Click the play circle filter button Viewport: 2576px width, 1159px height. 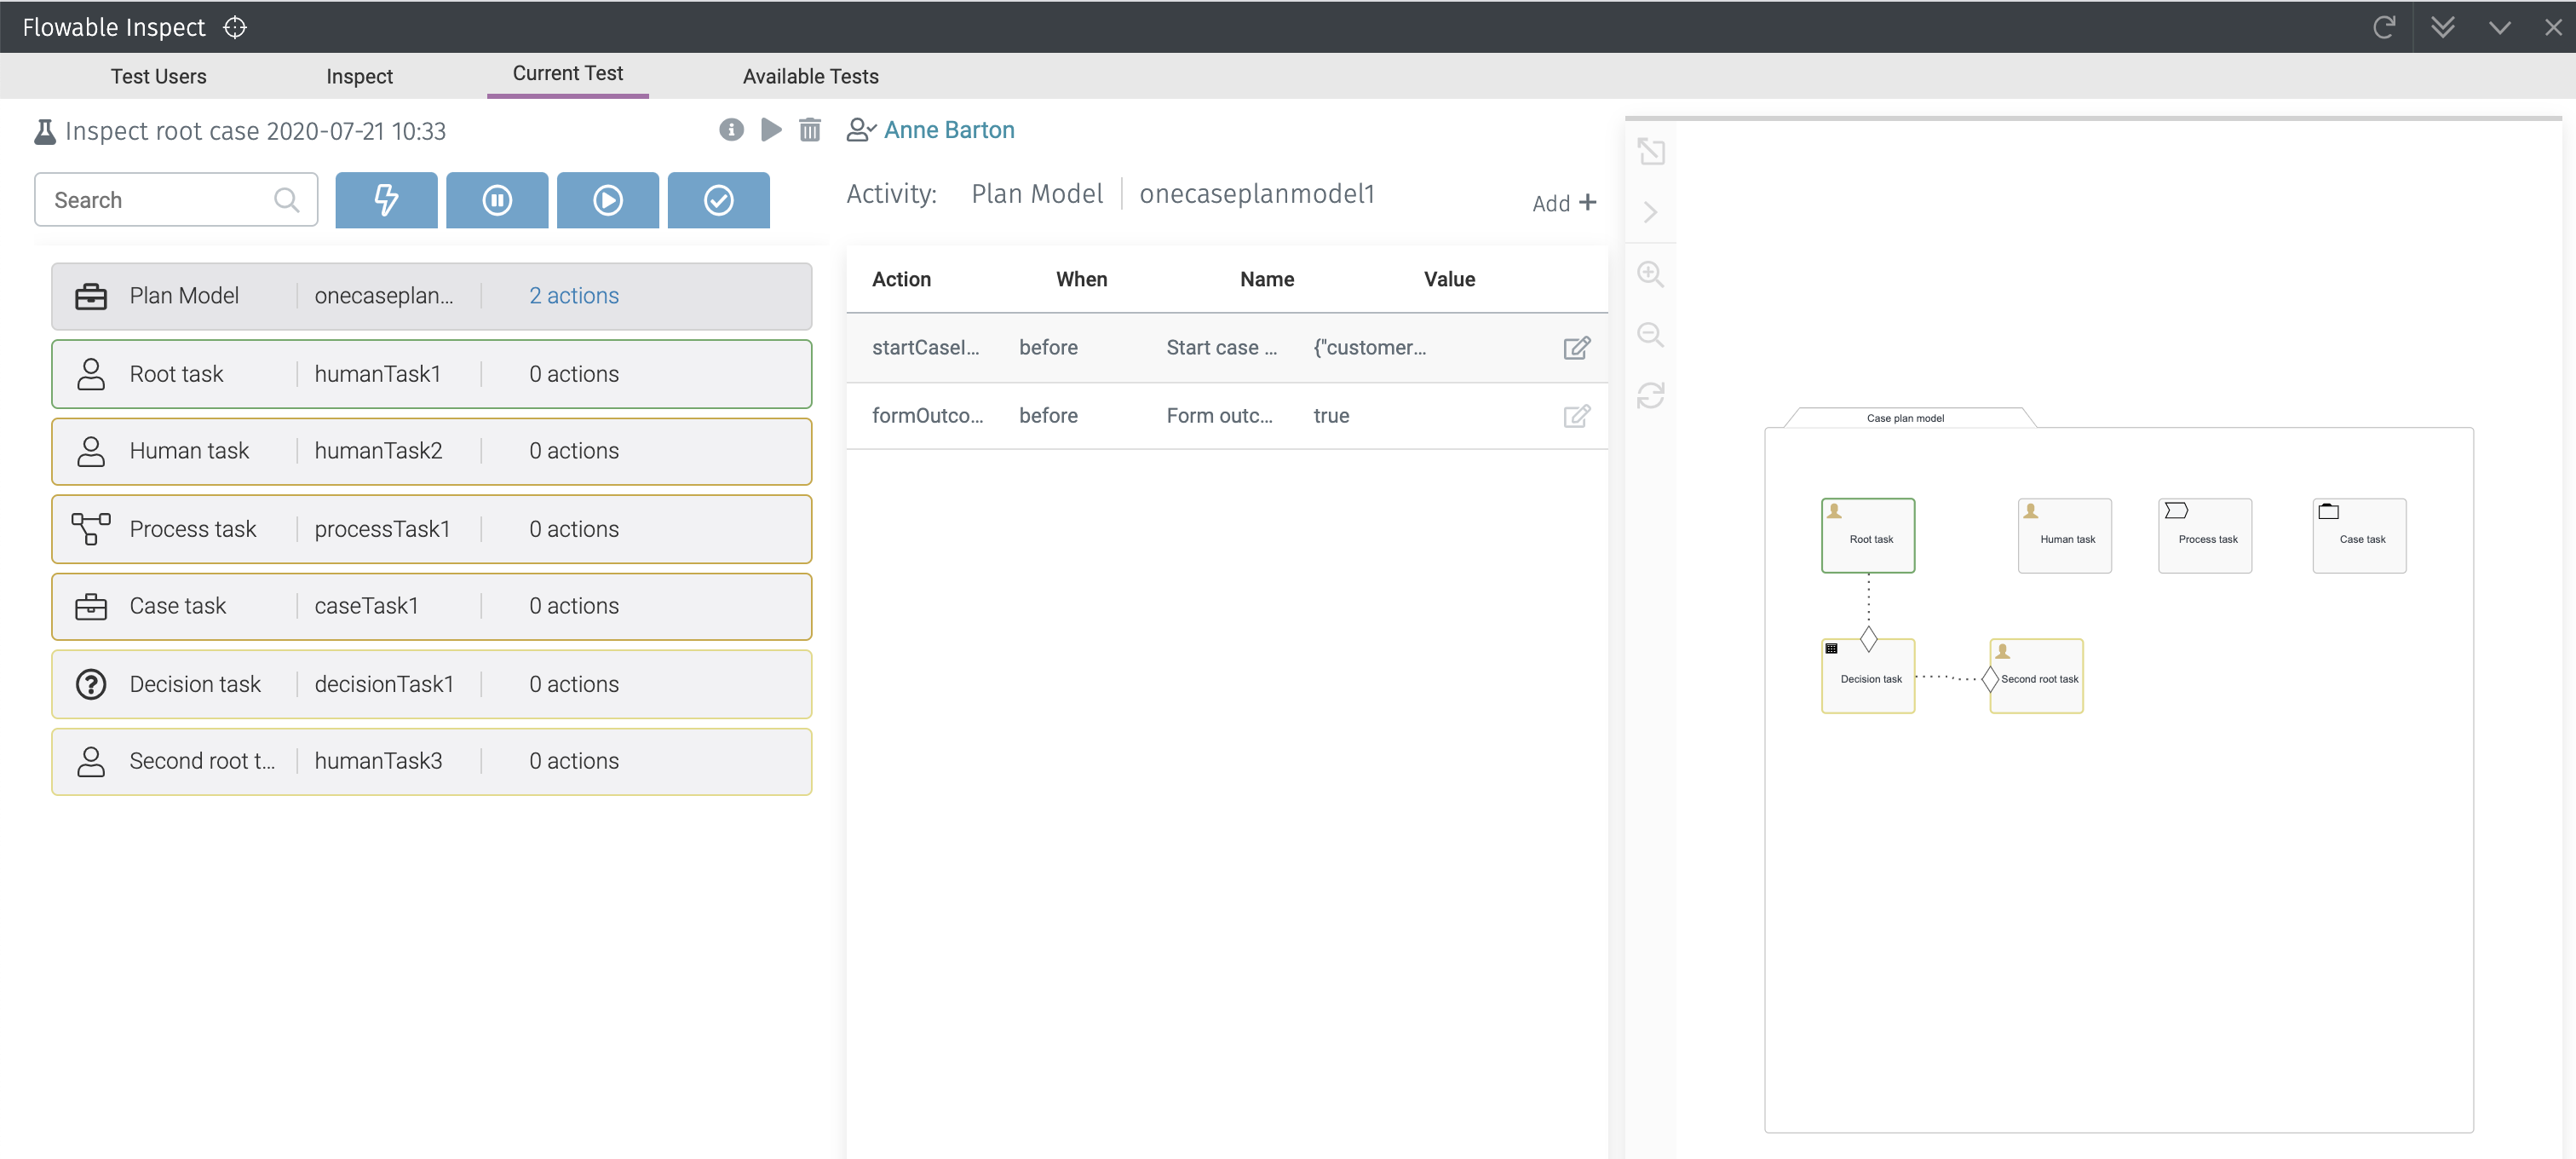[x=607, y=200]
